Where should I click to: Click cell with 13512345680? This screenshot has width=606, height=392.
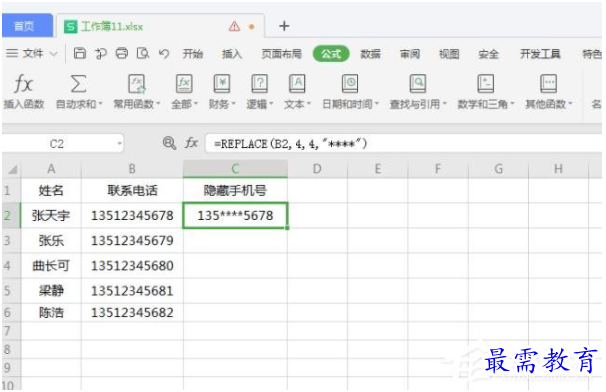point(132,266)
